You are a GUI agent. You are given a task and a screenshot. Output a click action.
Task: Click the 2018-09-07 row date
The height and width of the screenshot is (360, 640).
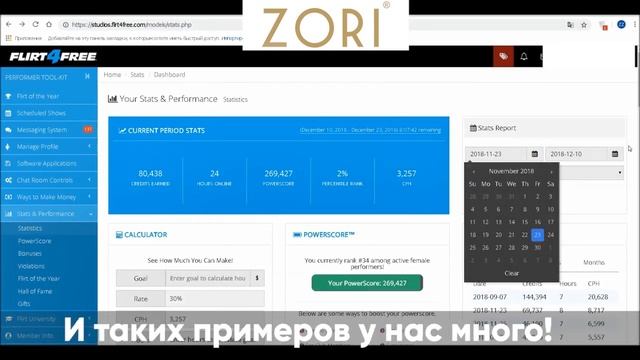click(490, 297)
